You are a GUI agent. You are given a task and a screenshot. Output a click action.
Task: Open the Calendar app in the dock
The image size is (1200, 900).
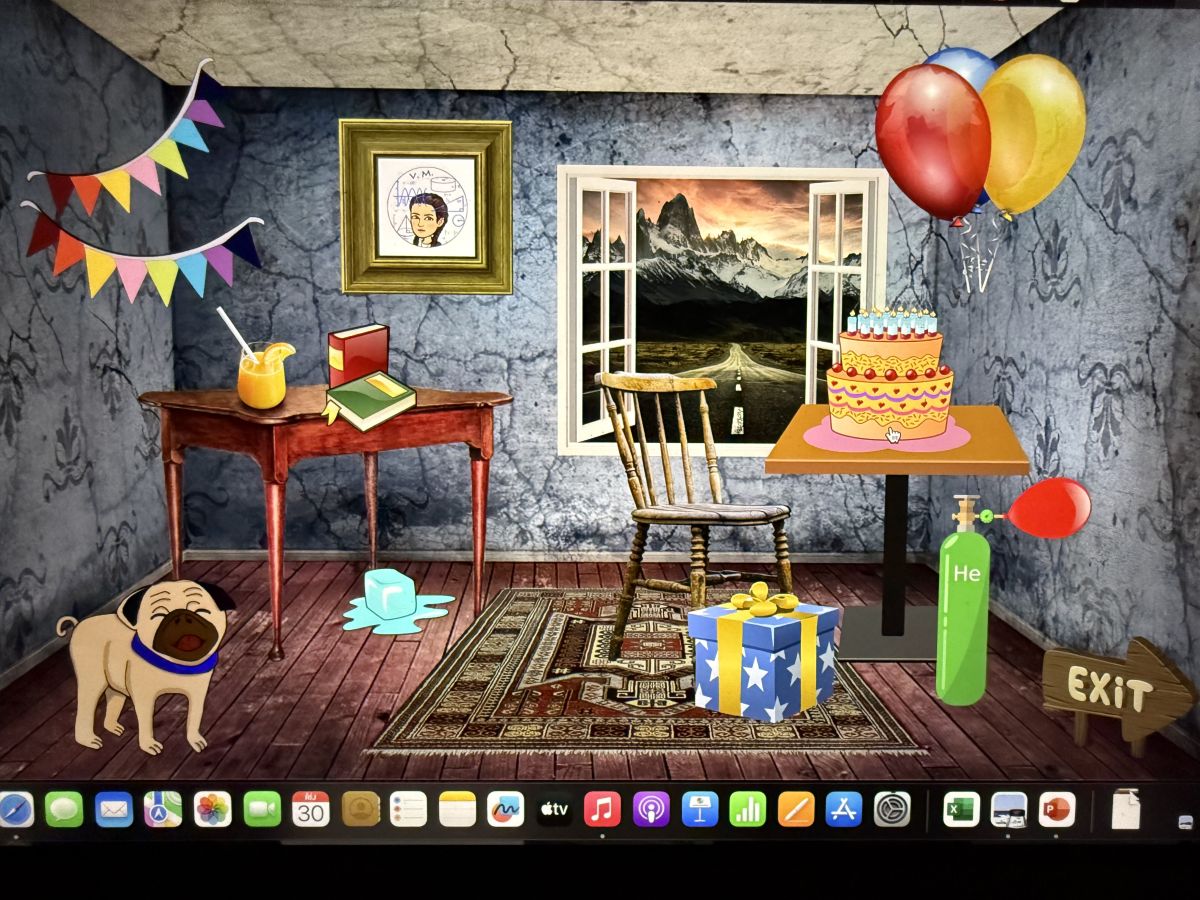point(310,809)
